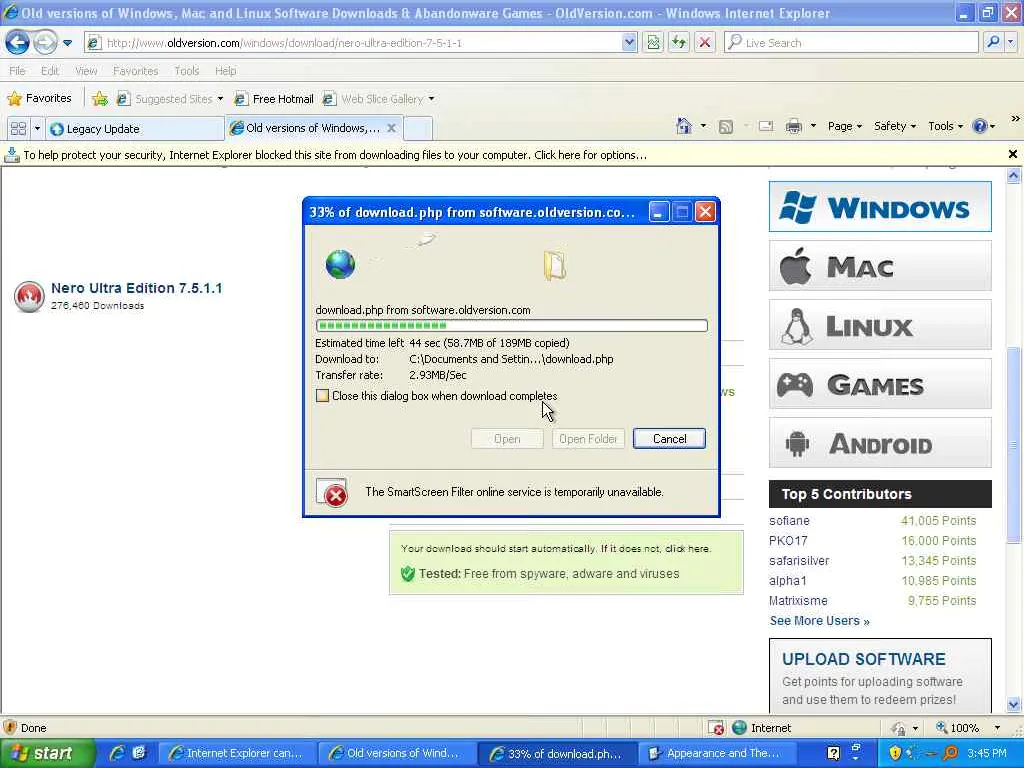The image size is (1024, 768).
Task: Click the Home icon in command bar
Action: pyautogui.click(x=684, y=126)
